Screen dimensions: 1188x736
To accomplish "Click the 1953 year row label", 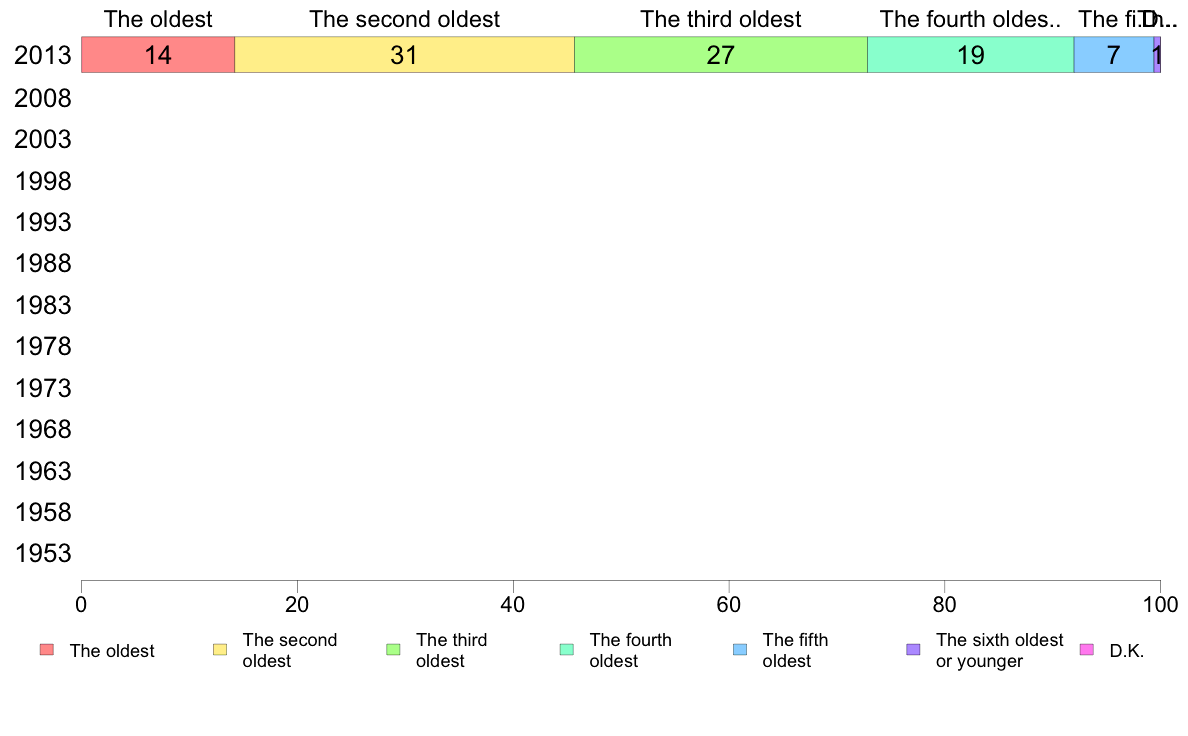I will point(43,553).
